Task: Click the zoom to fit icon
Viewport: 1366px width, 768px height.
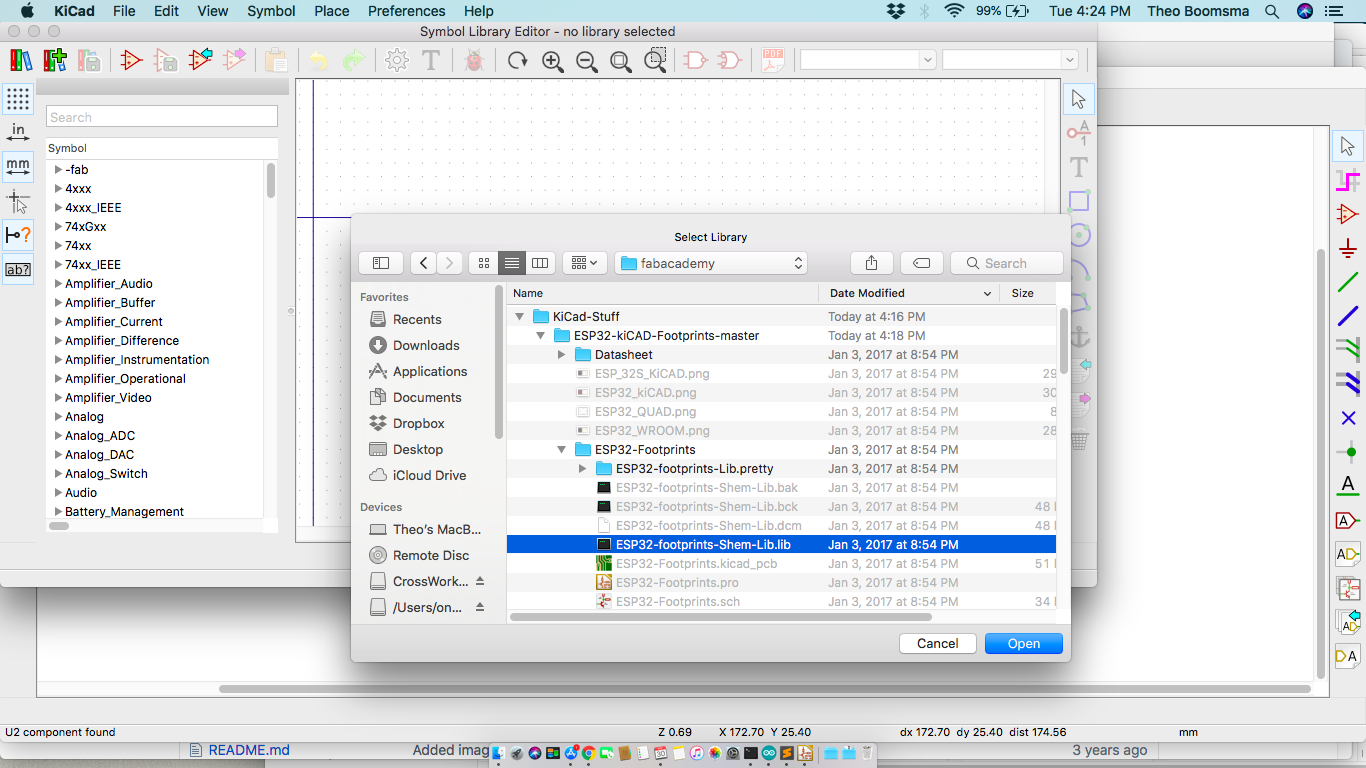Action: (x=621, y=61)
